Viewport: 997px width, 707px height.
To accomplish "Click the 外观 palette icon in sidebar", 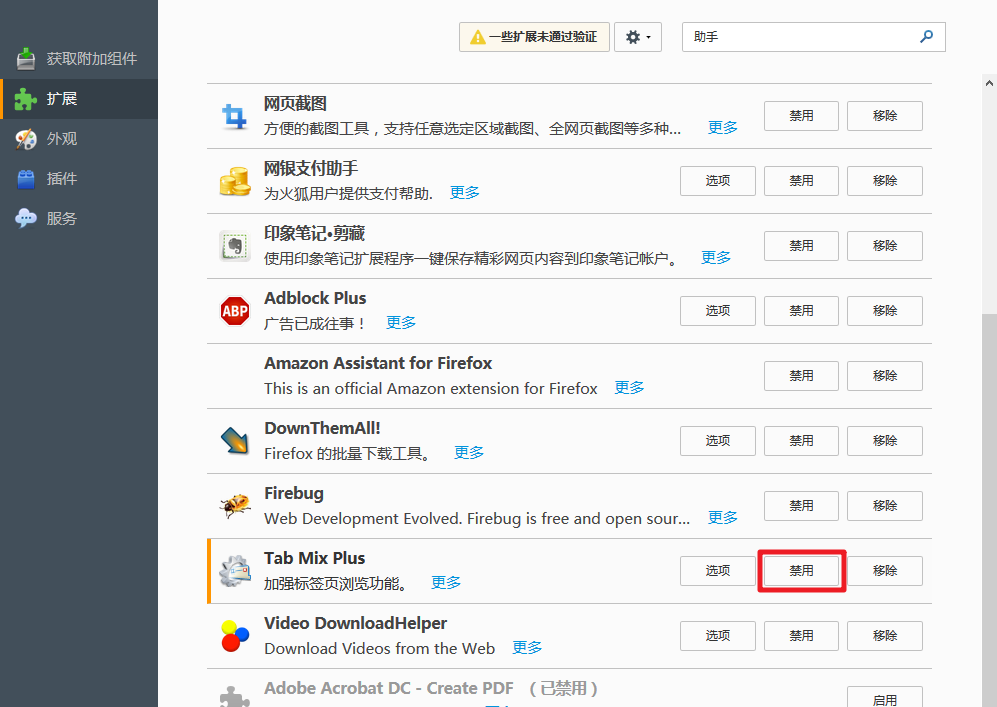I will (x=25, y=138).
